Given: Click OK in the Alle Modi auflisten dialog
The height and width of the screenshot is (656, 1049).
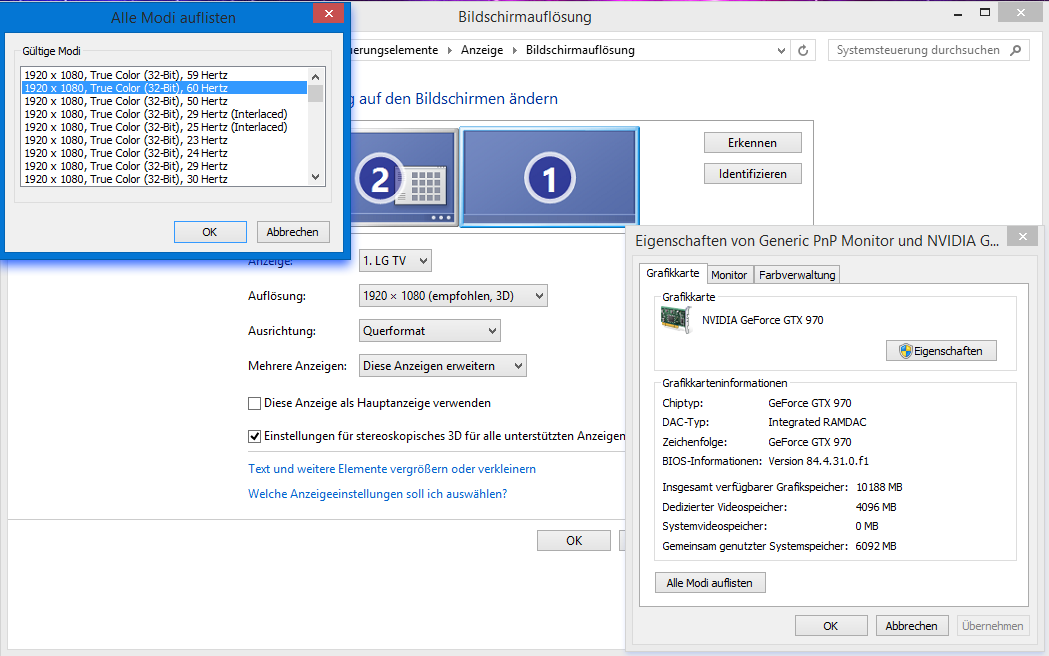Looking at the screenshot, I should pyautogui.click(x=210, y=232).
